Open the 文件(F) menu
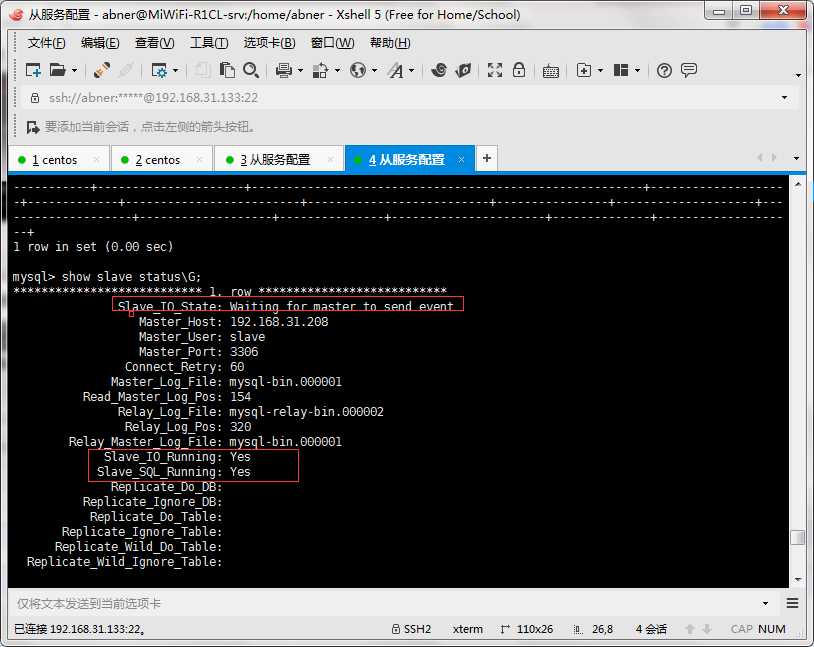The height and width of the screenshot is (647, 814). (x=46, y=43)
